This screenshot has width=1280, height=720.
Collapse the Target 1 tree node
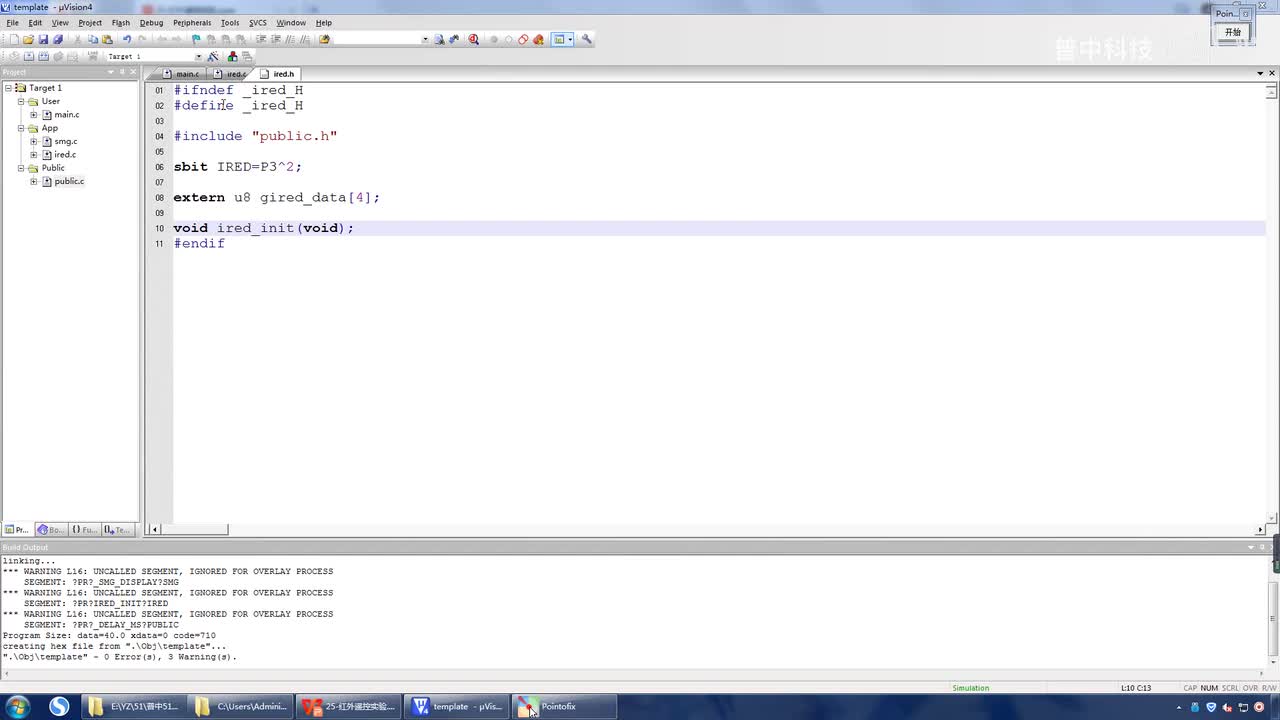(8, 88)
